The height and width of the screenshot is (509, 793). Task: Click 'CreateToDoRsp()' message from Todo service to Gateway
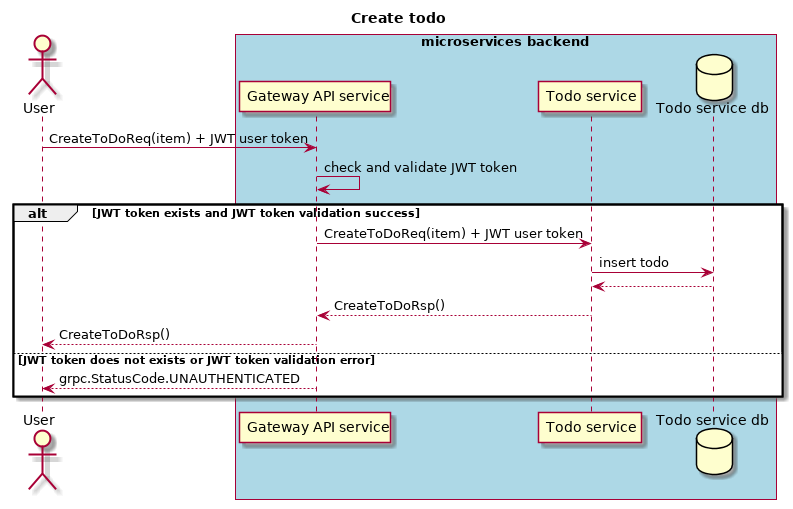(x=389, y=305)
